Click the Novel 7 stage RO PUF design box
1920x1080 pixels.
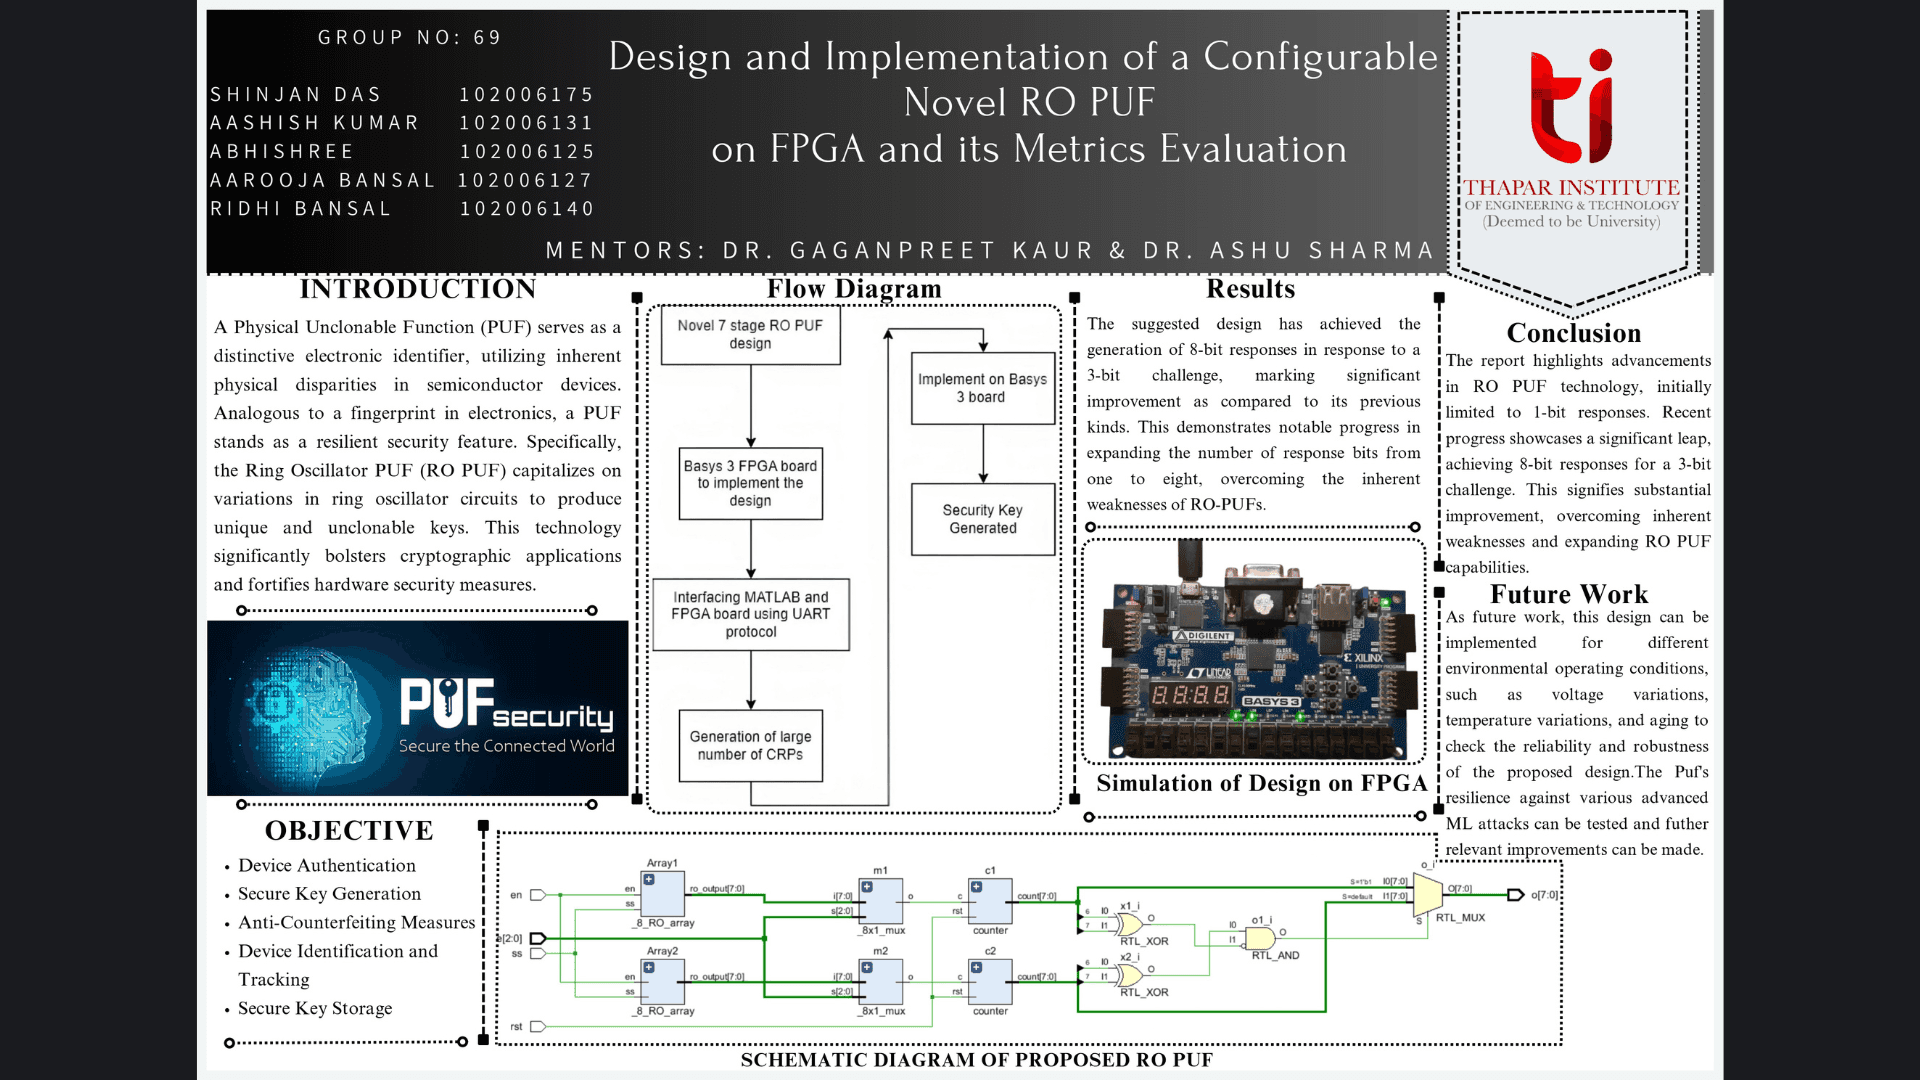point(750,335)
